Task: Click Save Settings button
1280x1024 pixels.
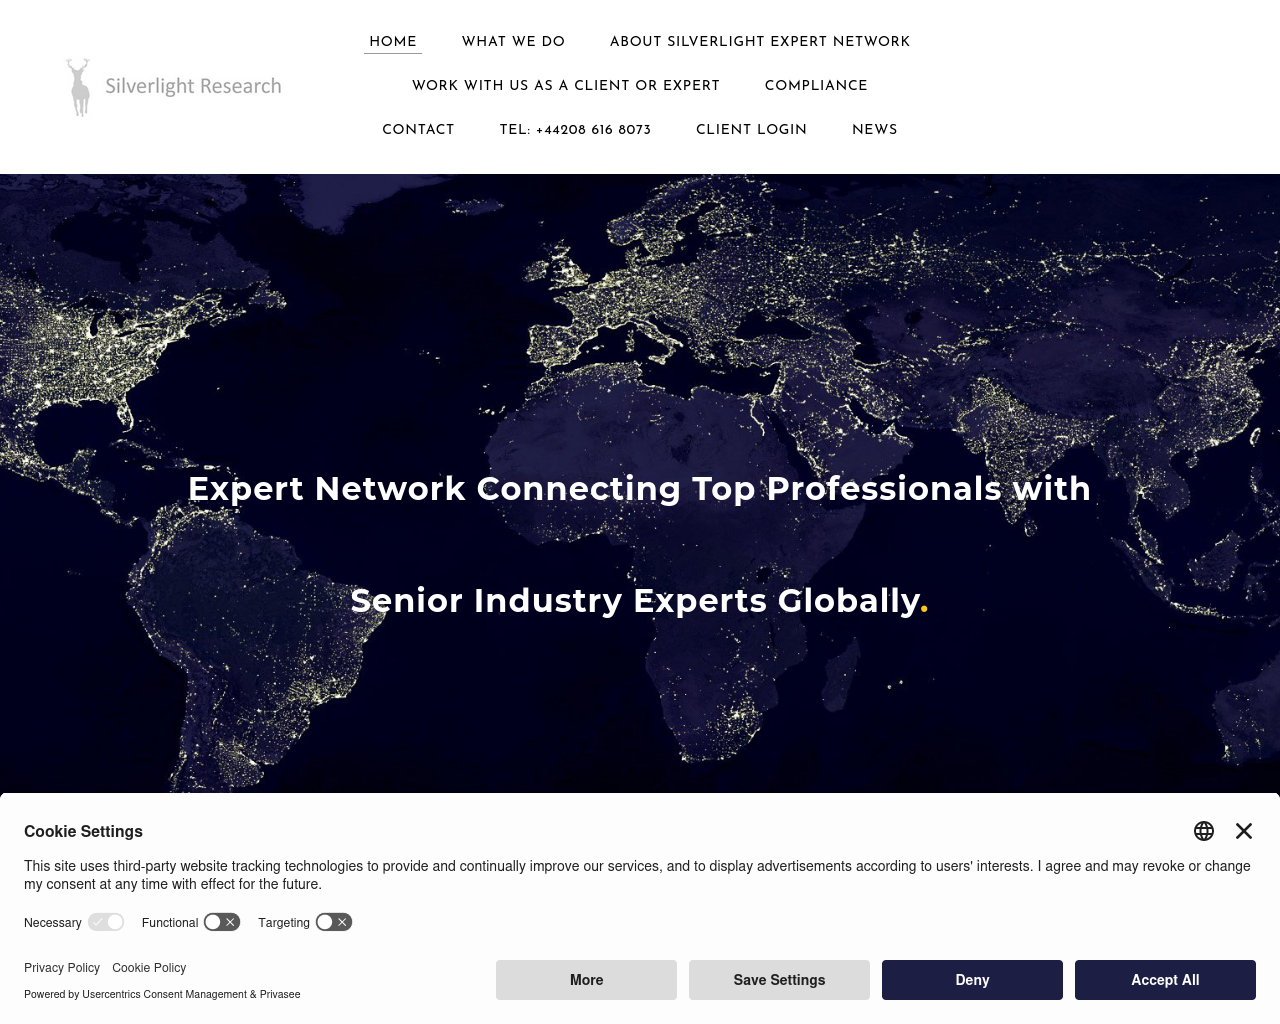Action: tap(779, 980)
